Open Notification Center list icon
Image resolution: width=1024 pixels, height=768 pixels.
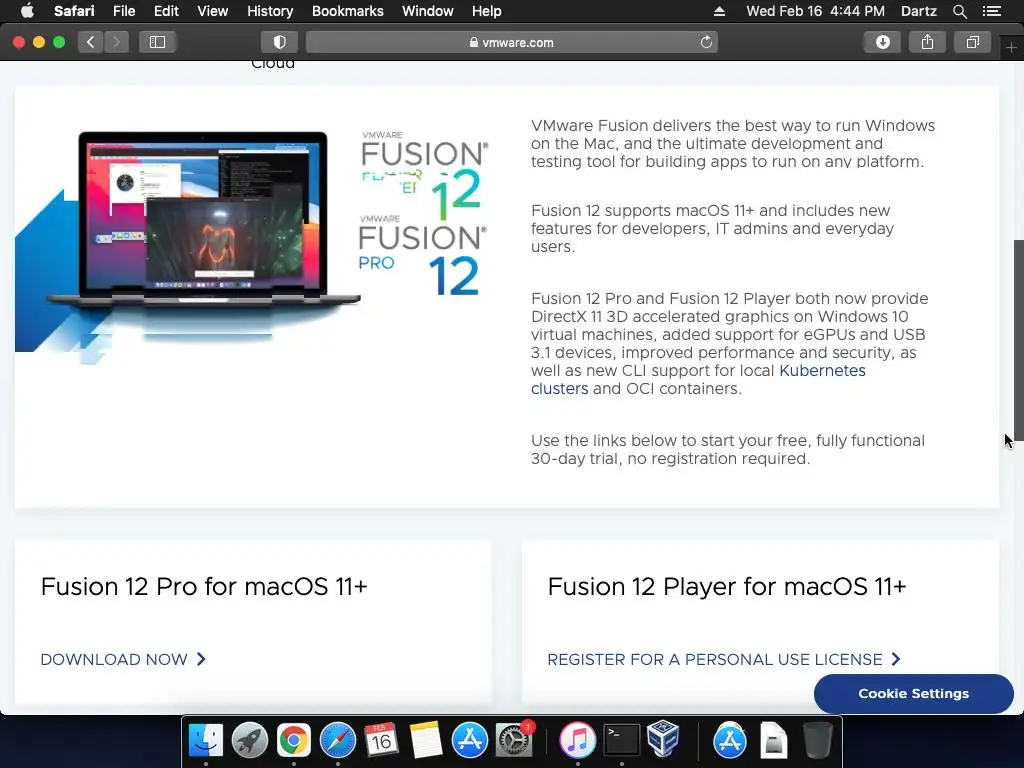(991, 11)
